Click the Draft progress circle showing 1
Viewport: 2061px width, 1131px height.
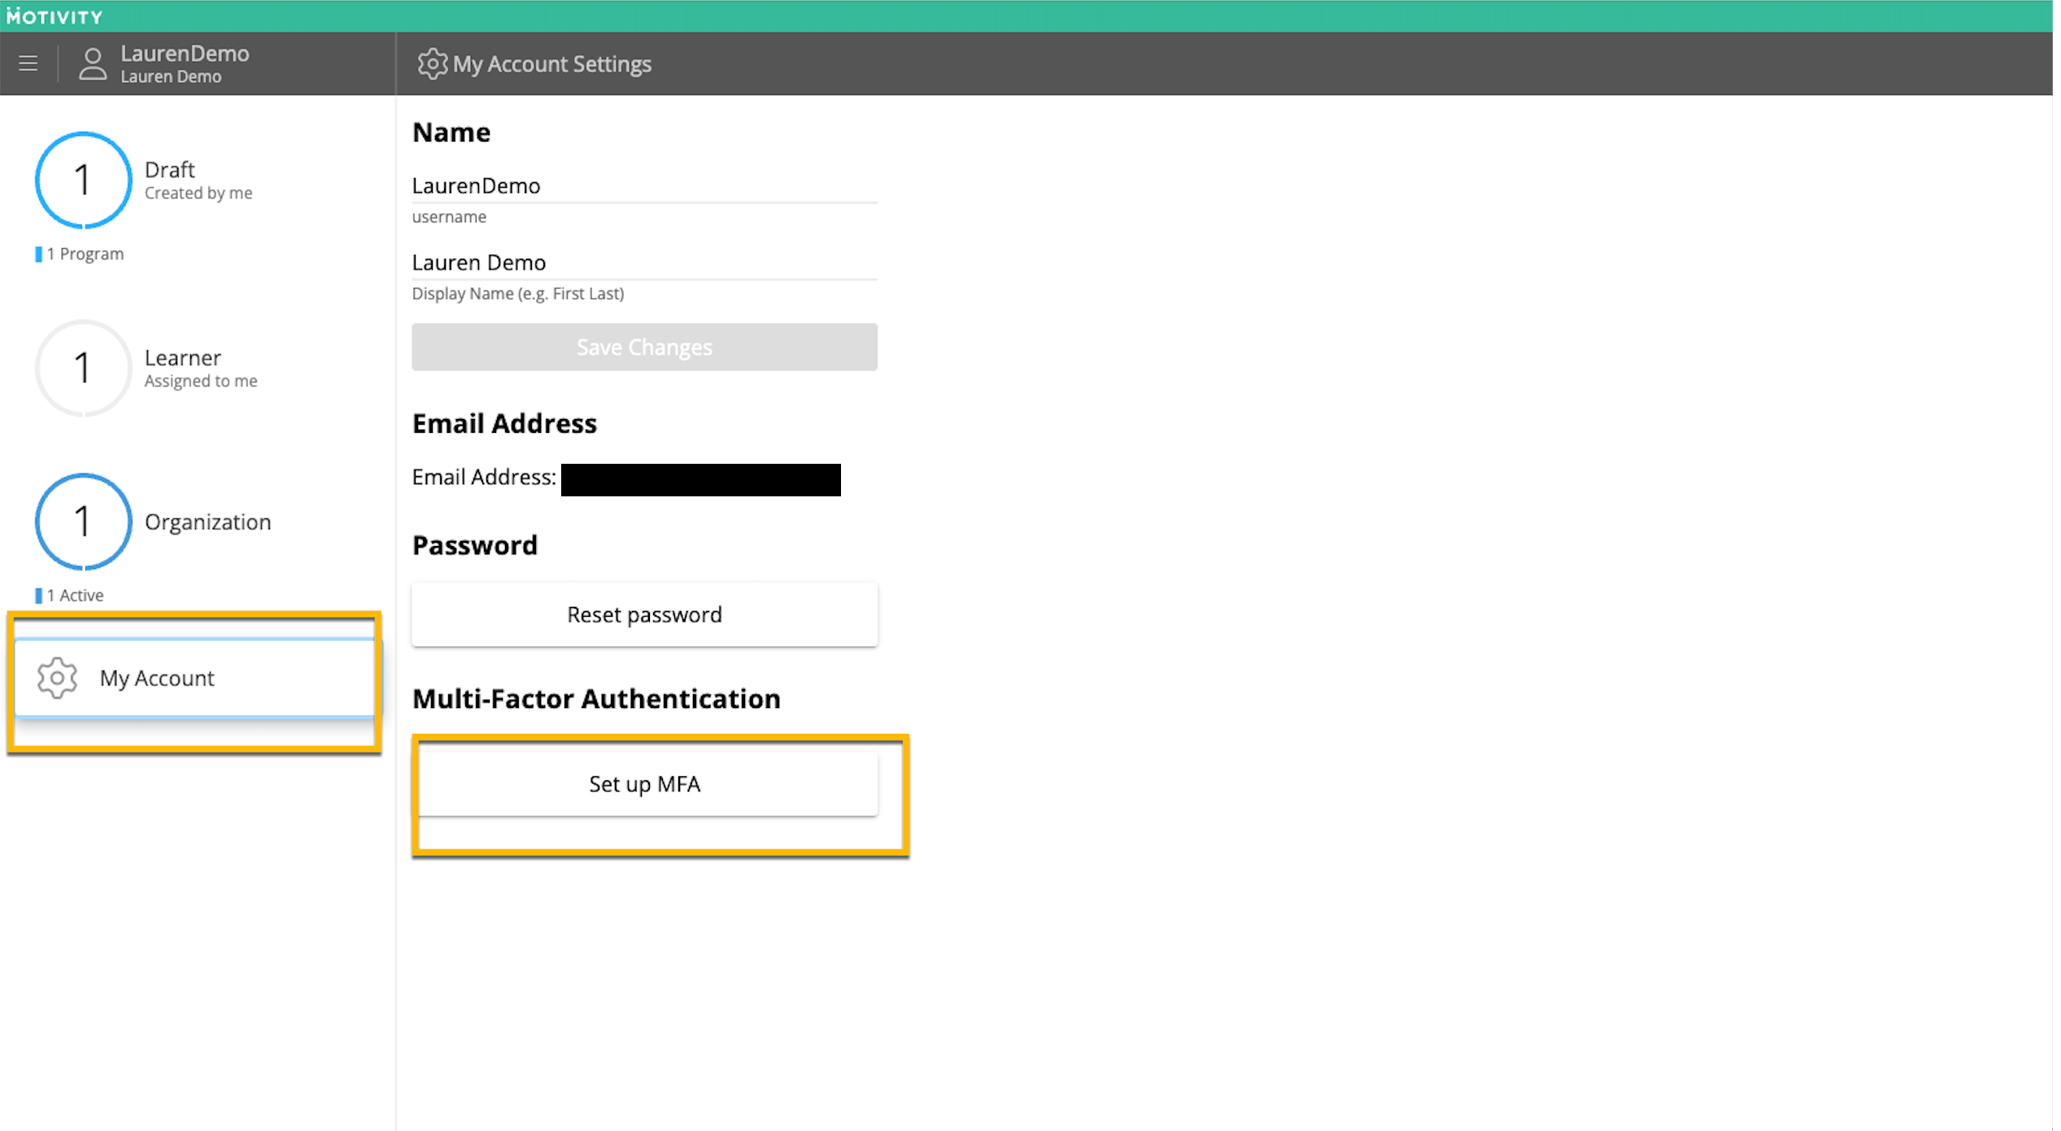point(83,181)
